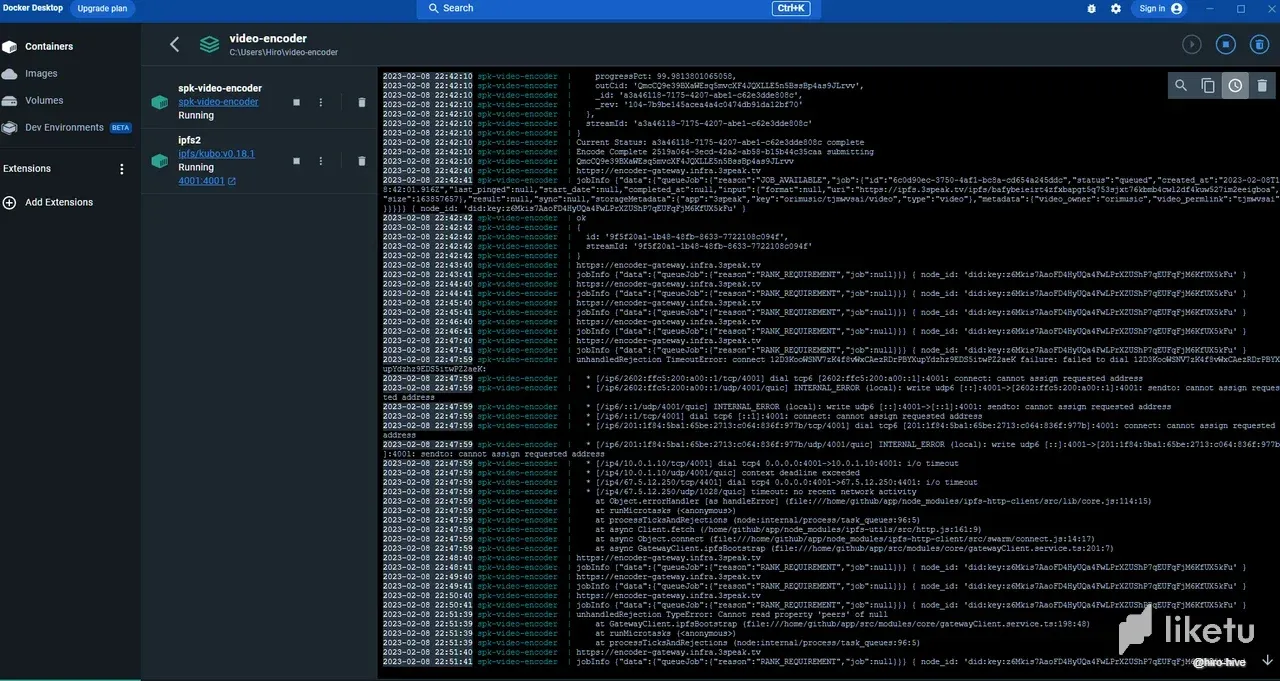The height and width of the screenshot is (681, 1280).
Task: Click the Extensions heading
Action: pyautogui.click(x=27, y=169)
